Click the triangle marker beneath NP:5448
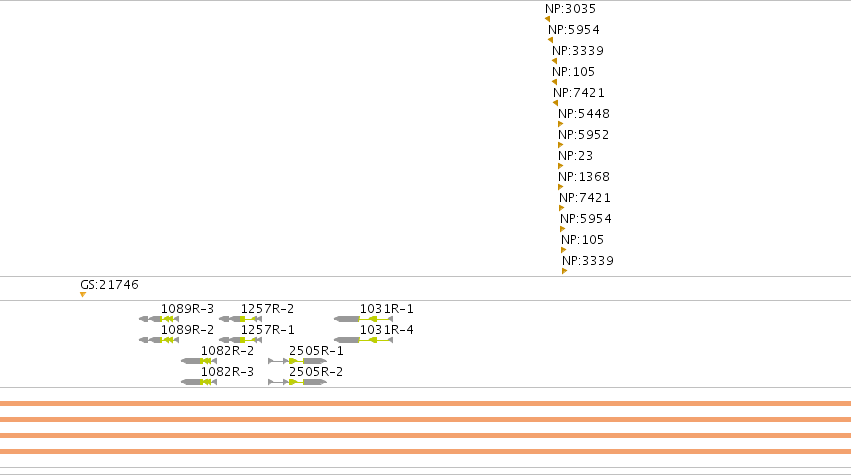Screen dimensions: 851x475 pyautogui.click(x=561, y=124)
